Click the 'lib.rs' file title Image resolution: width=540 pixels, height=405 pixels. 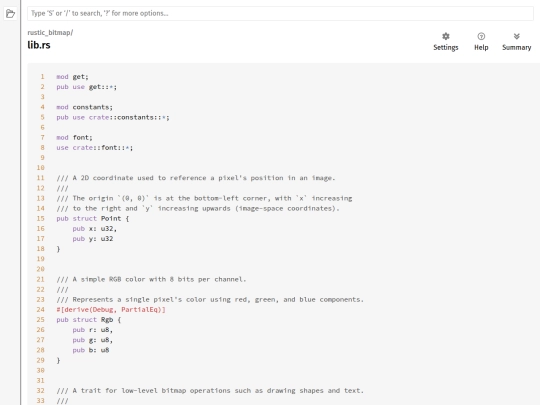39,45
